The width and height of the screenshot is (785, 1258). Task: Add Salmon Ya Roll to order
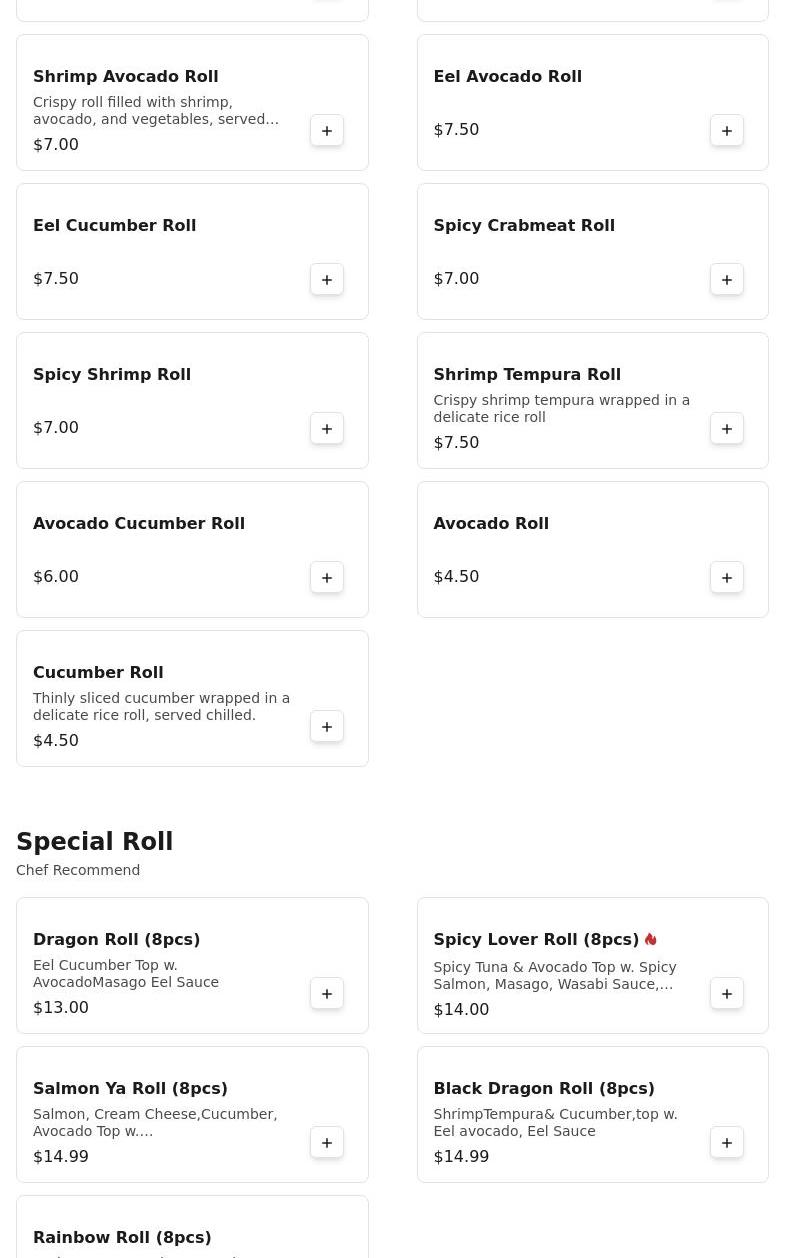coord(327,1143)
